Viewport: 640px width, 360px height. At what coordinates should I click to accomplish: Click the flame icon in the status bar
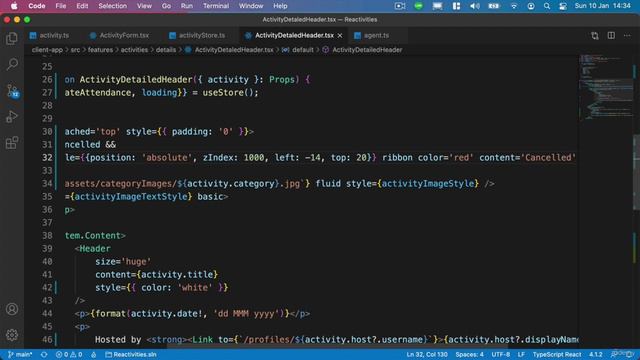click(x=93, y=354)
